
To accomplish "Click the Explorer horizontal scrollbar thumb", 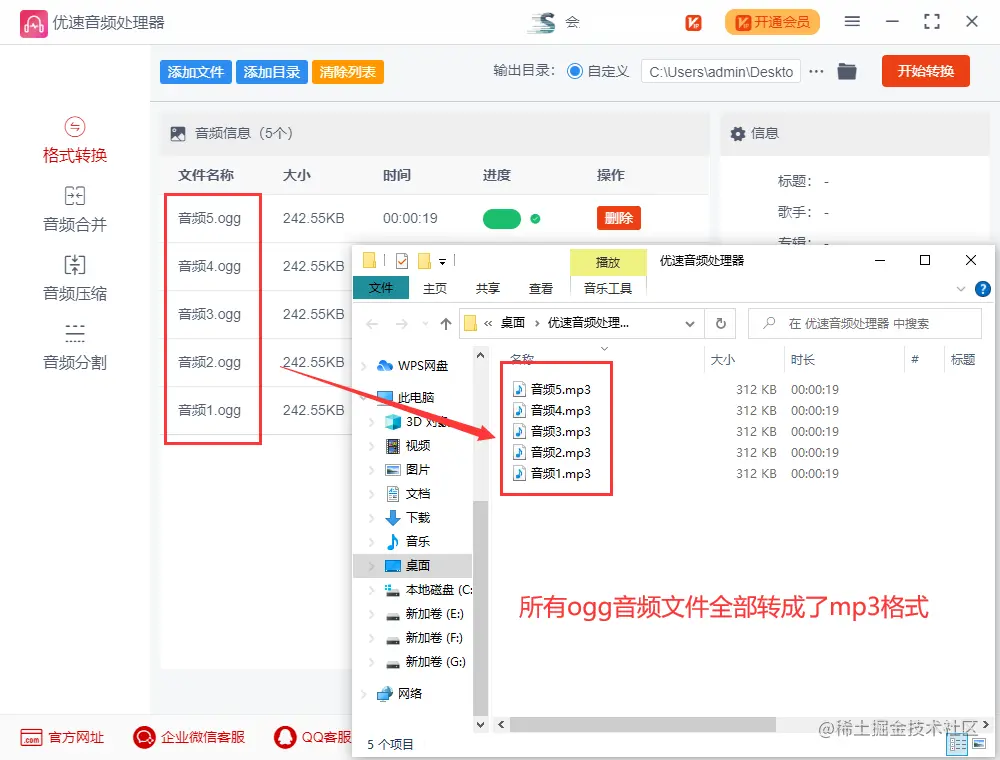I will (643, 724).
